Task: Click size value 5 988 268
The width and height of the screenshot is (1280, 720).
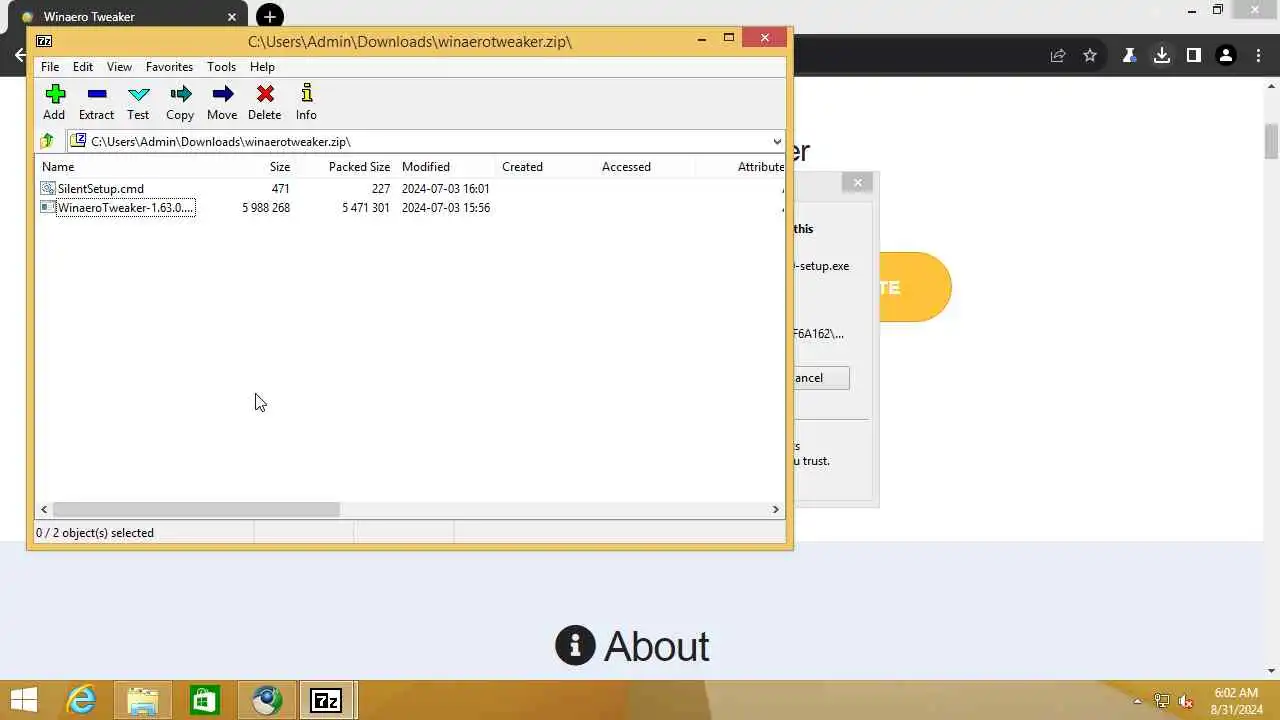Action: coord(266,208)
